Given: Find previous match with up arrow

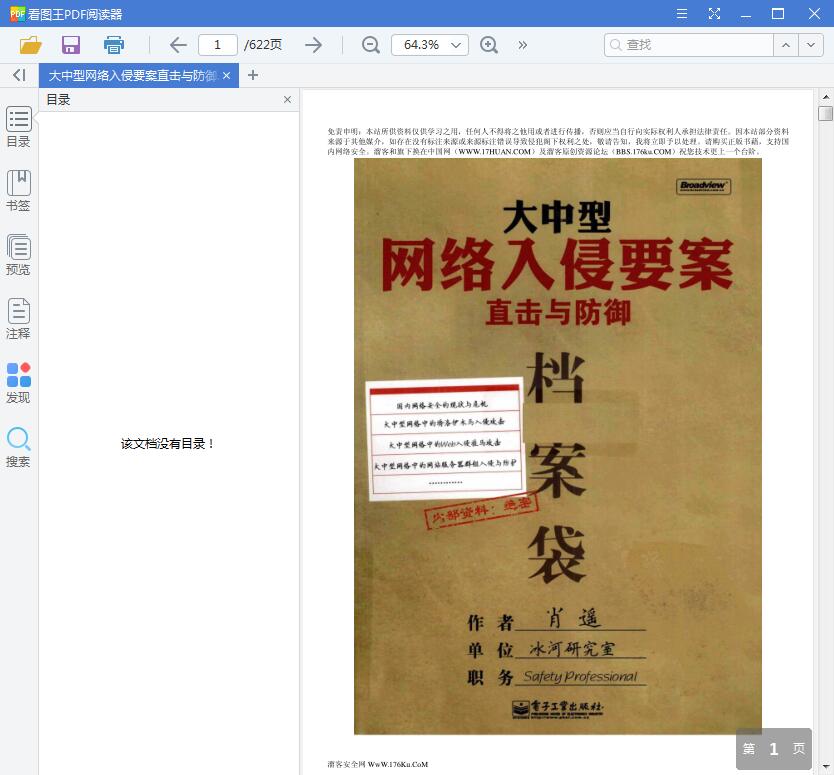Looking at the screenshot, I should pyautogui.click(x=786, y=45).
